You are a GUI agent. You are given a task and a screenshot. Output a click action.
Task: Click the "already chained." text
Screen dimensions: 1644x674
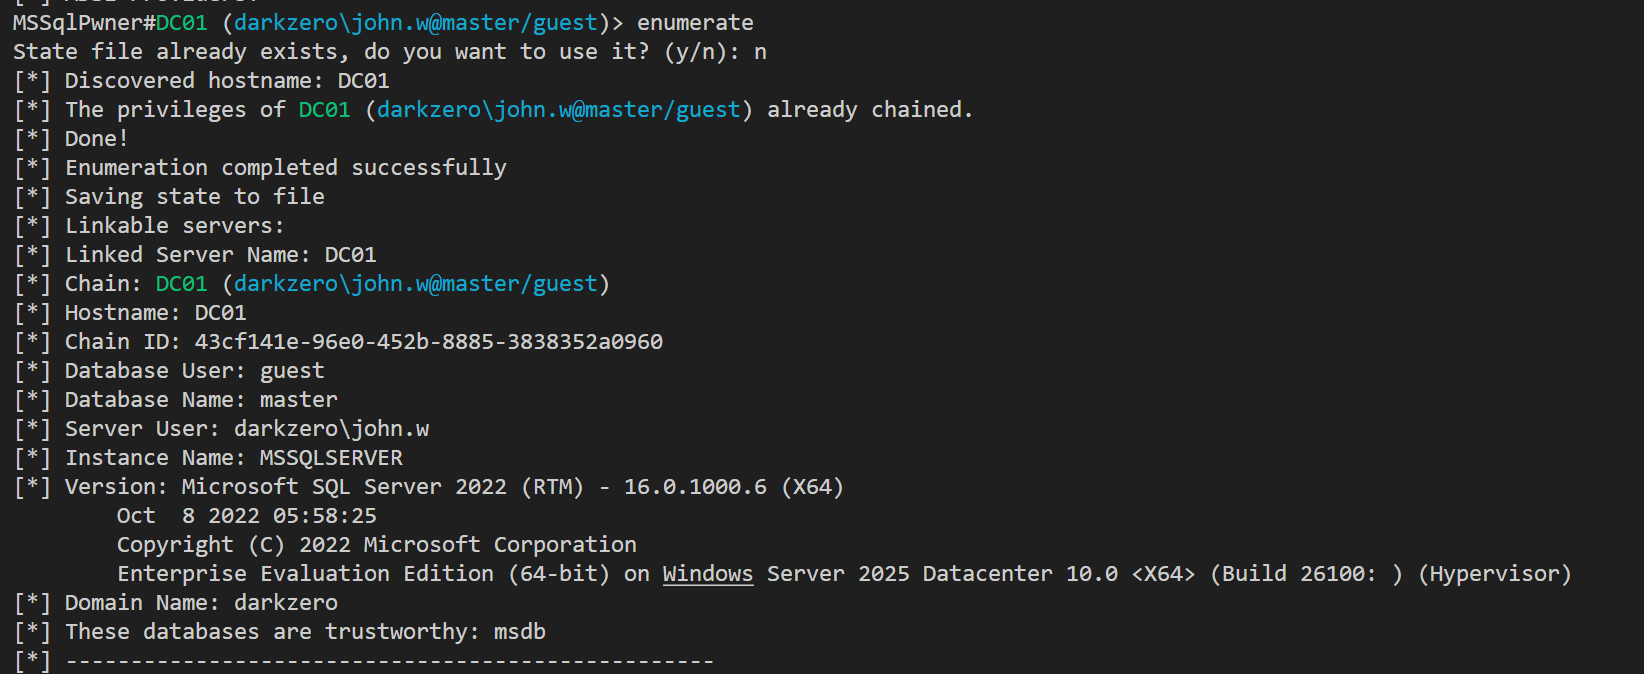[x=869, y=110]
